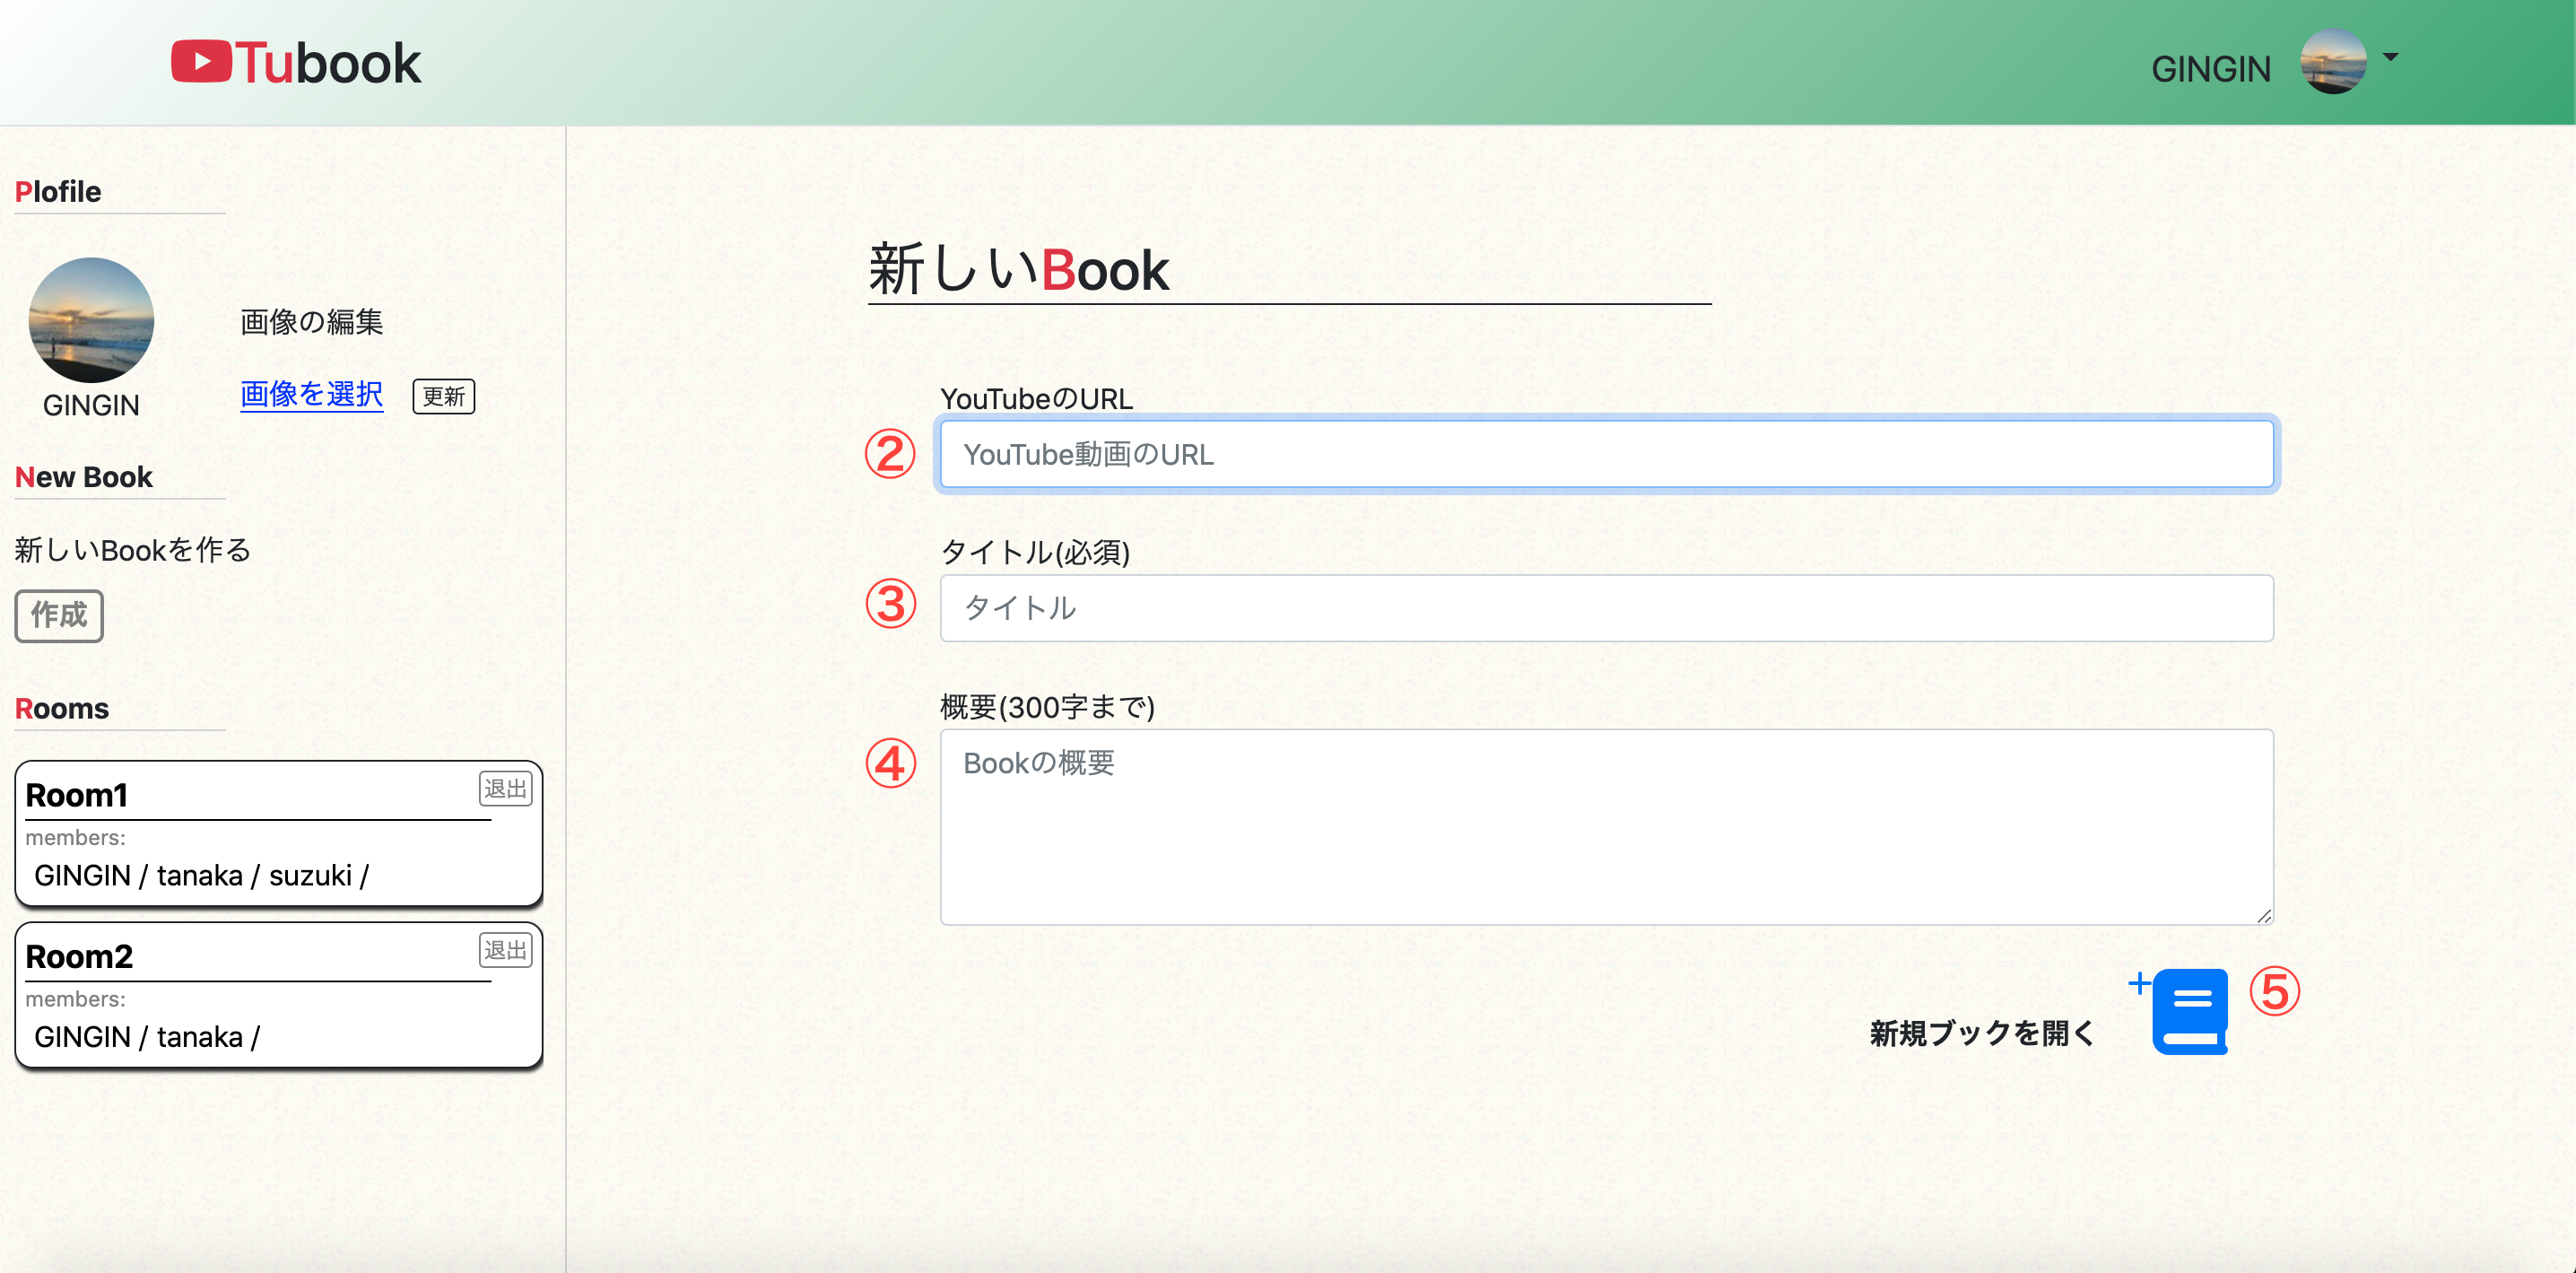
Task: Click the 作成 button
Action: point(59,615)
